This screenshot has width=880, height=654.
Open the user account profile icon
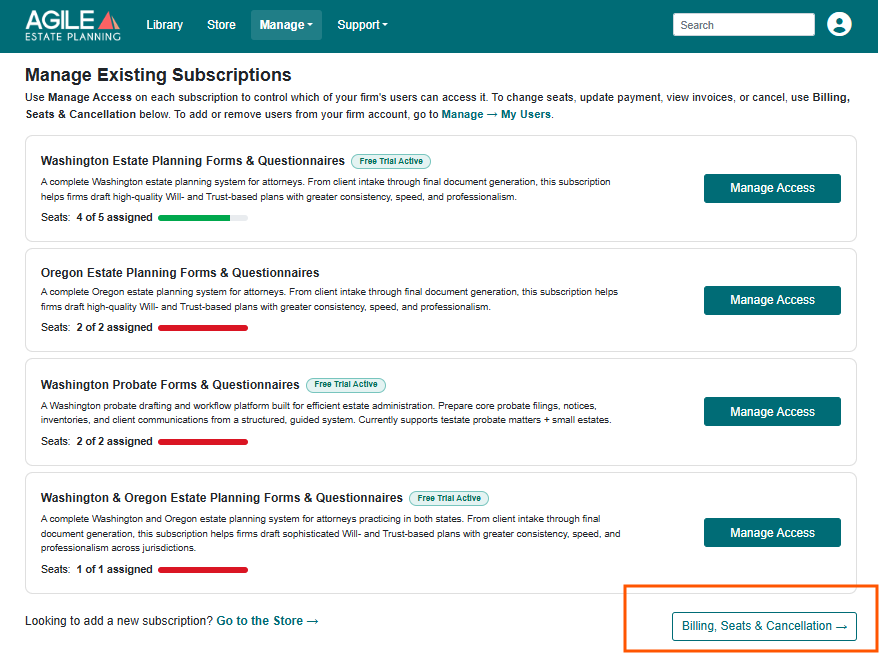coord(839,25)
